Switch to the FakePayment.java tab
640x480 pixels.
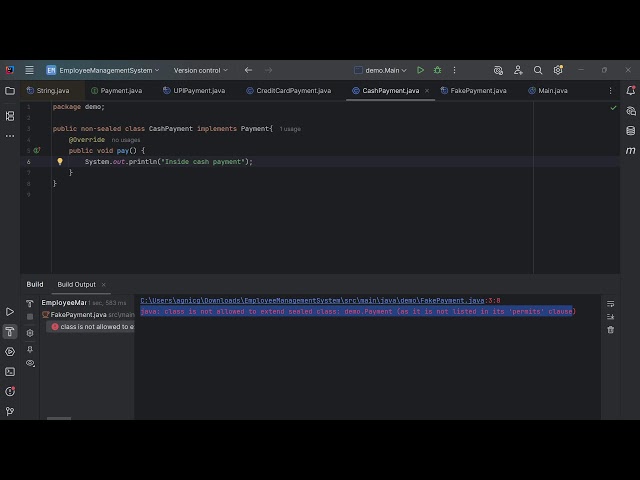tap(474, 91)
